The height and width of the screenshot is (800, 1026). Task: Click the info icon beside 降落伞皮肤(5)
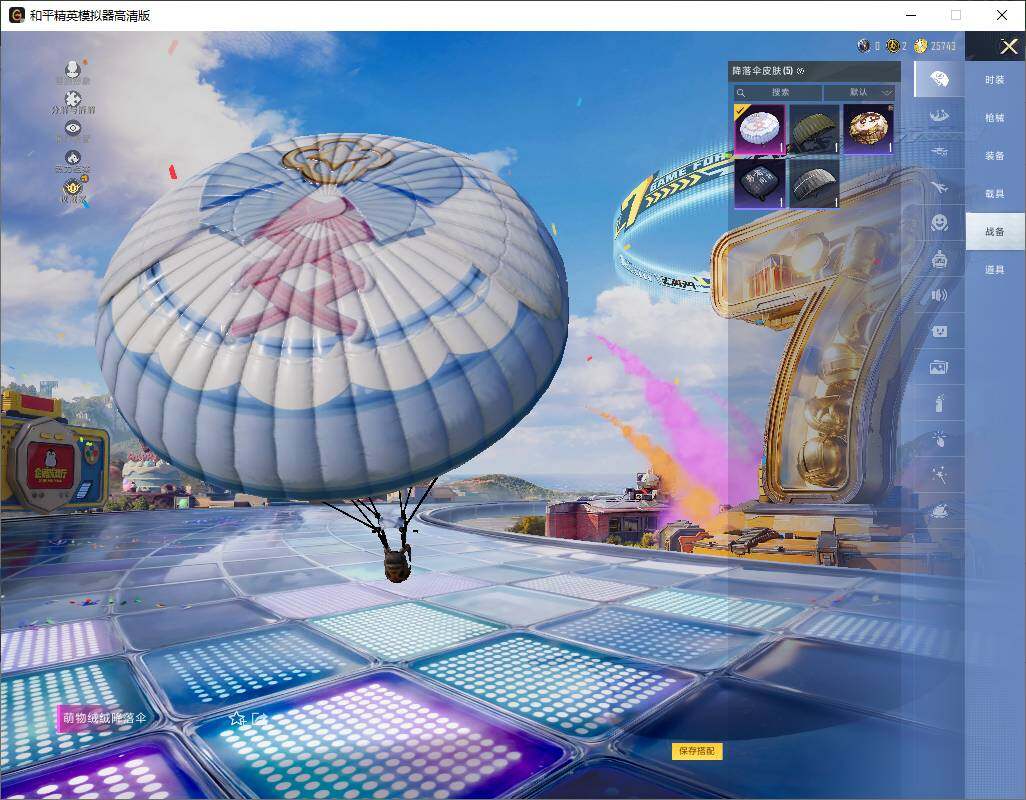[801, 71]
